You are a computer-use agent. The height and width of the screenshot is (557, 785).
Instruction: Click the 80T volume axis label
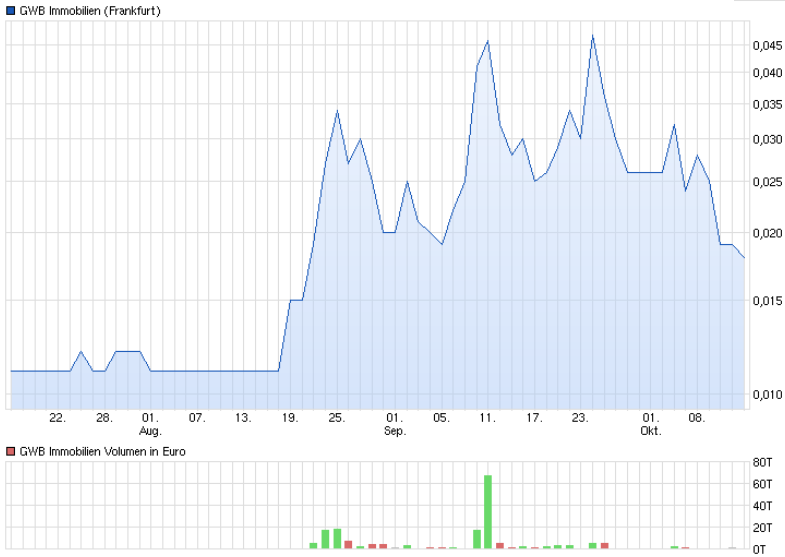pos(762,462)
